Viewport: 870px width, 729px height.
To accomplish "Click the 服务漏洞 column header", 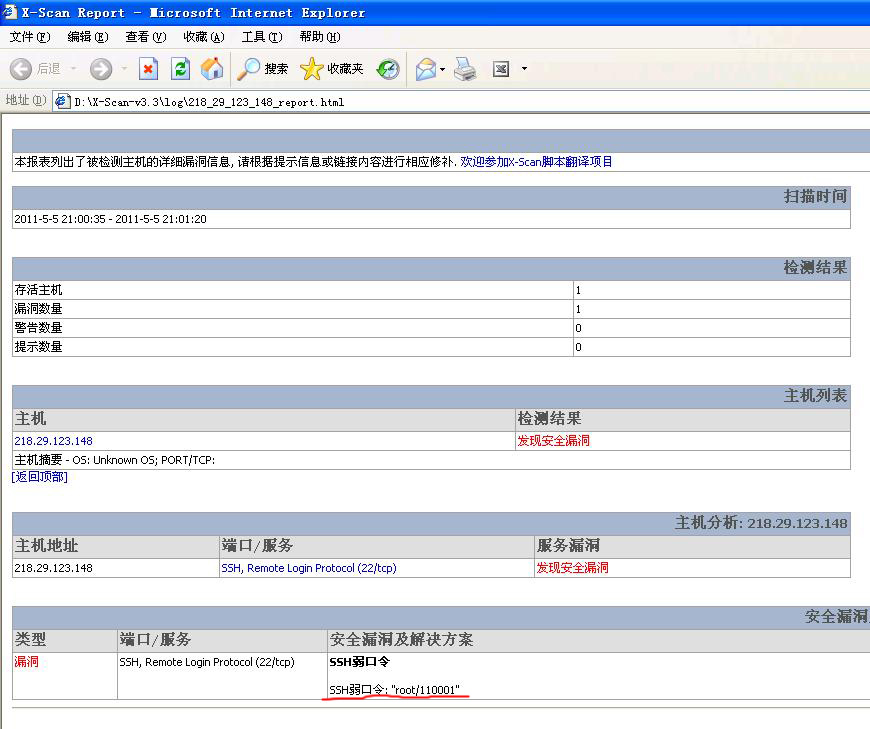I will pyautogui.click(x=568, y=546).
